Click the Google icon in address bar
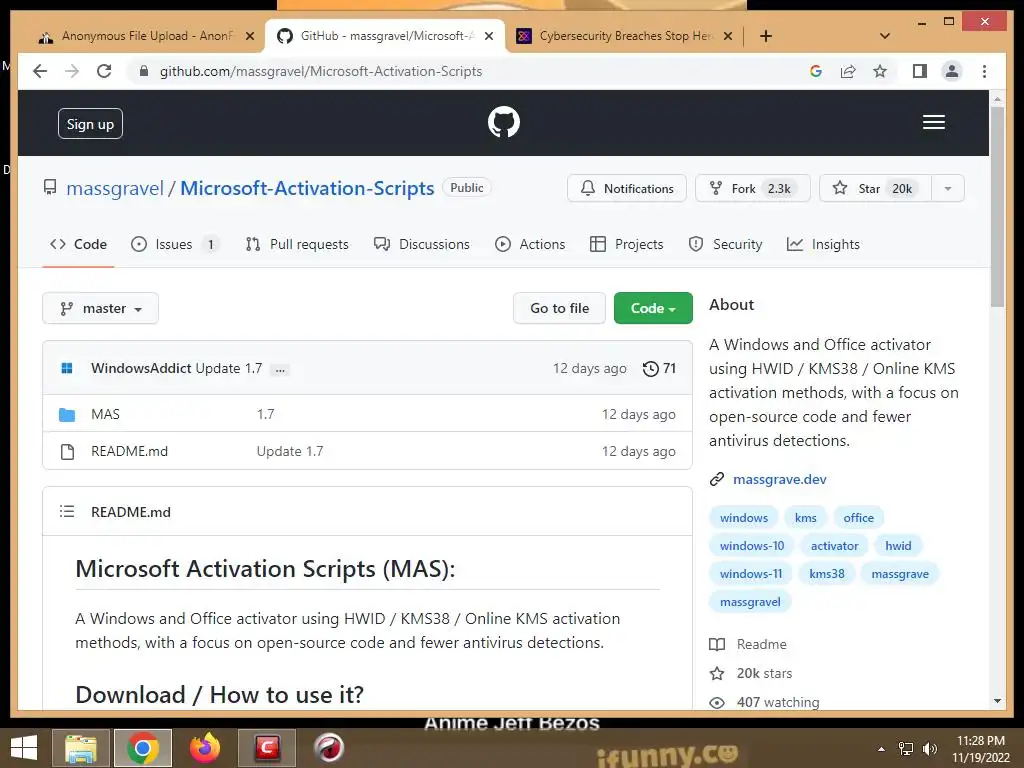Screen dimensions: 1024x768 816,71
